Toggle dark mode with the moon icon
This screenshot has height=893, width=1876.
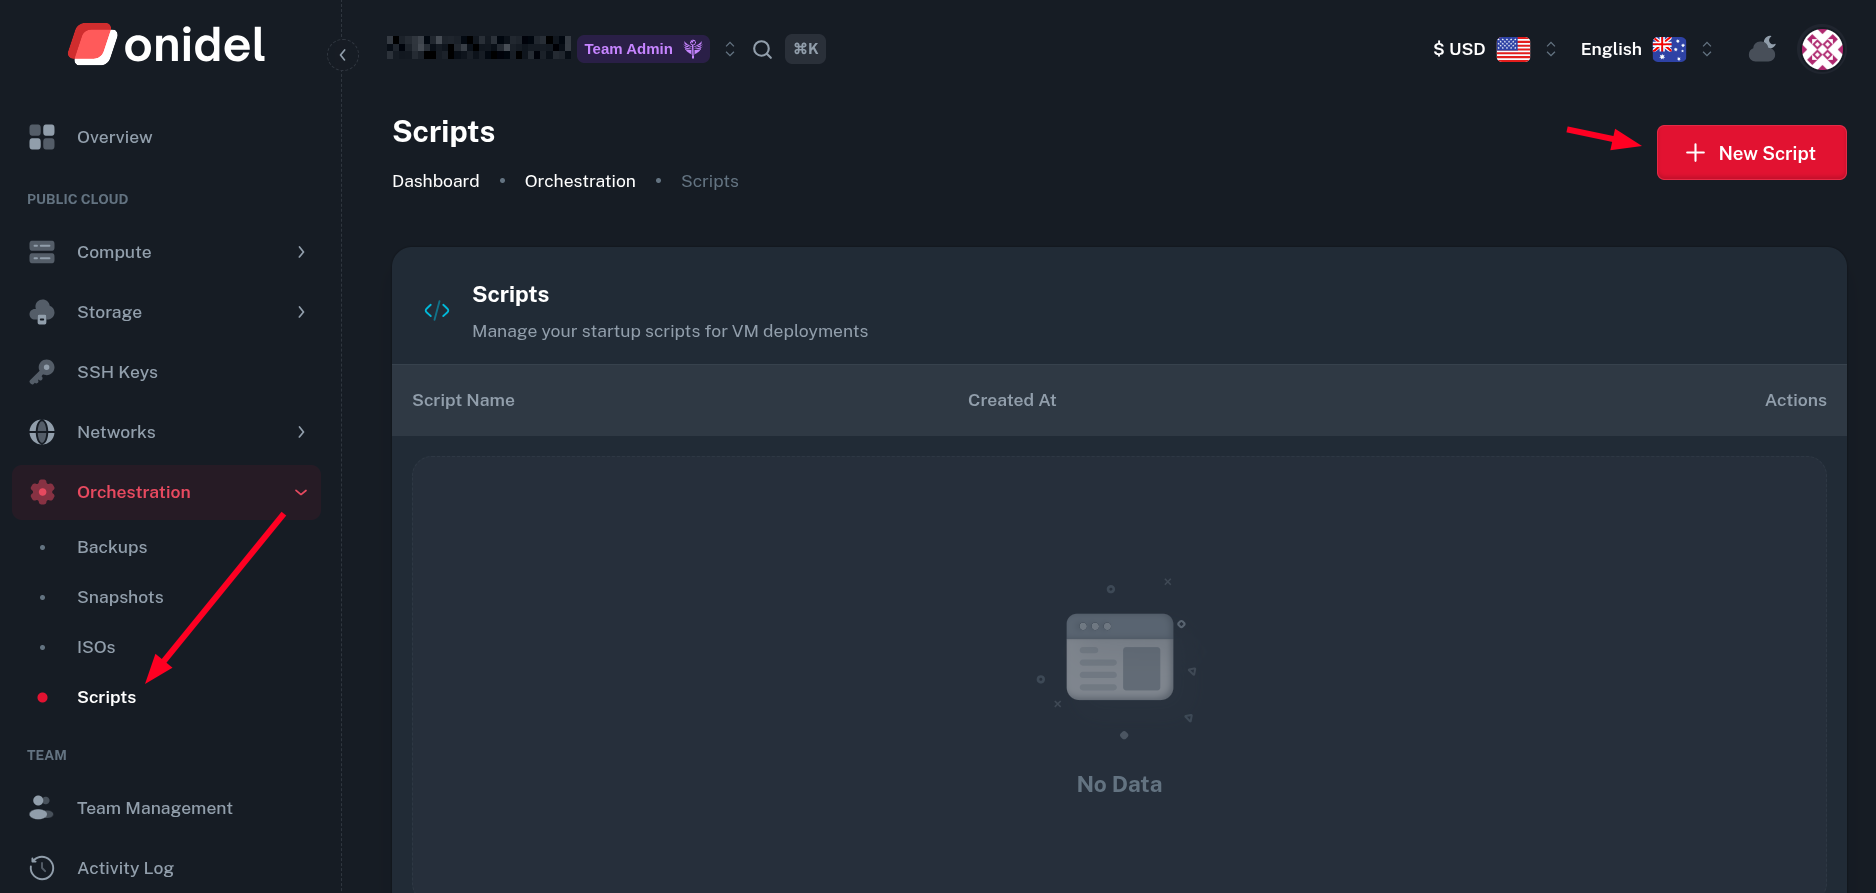pyautogui.click(x=1762, y=49)
